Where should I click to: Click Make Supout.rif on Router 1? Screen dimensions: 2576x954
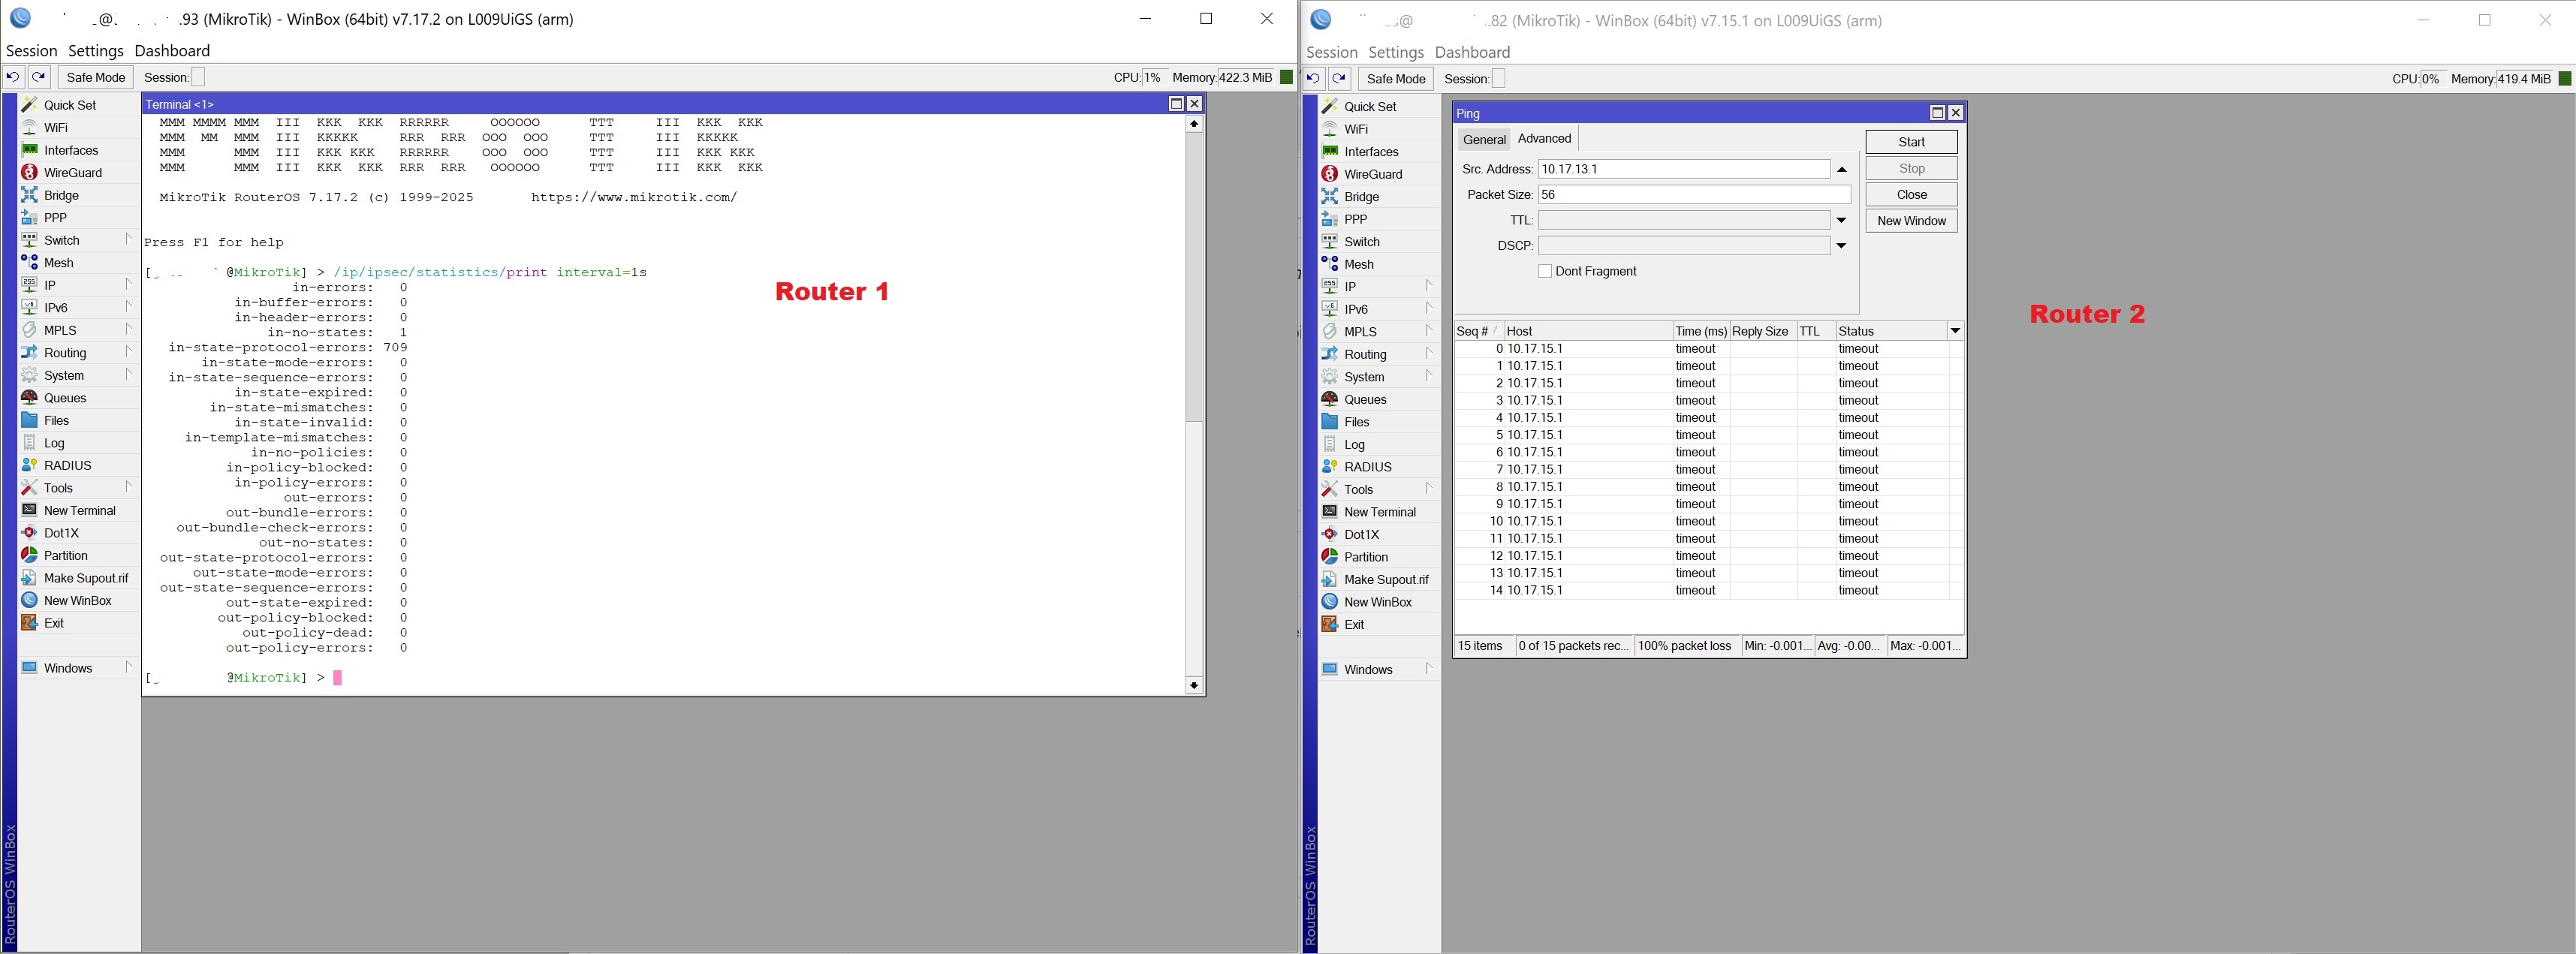coord(86,578)
